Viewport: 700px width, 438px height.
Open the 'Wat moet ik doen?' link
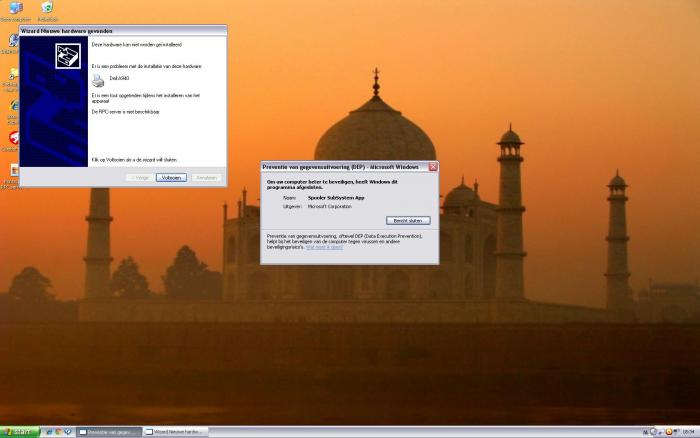[x=325, y=247]
